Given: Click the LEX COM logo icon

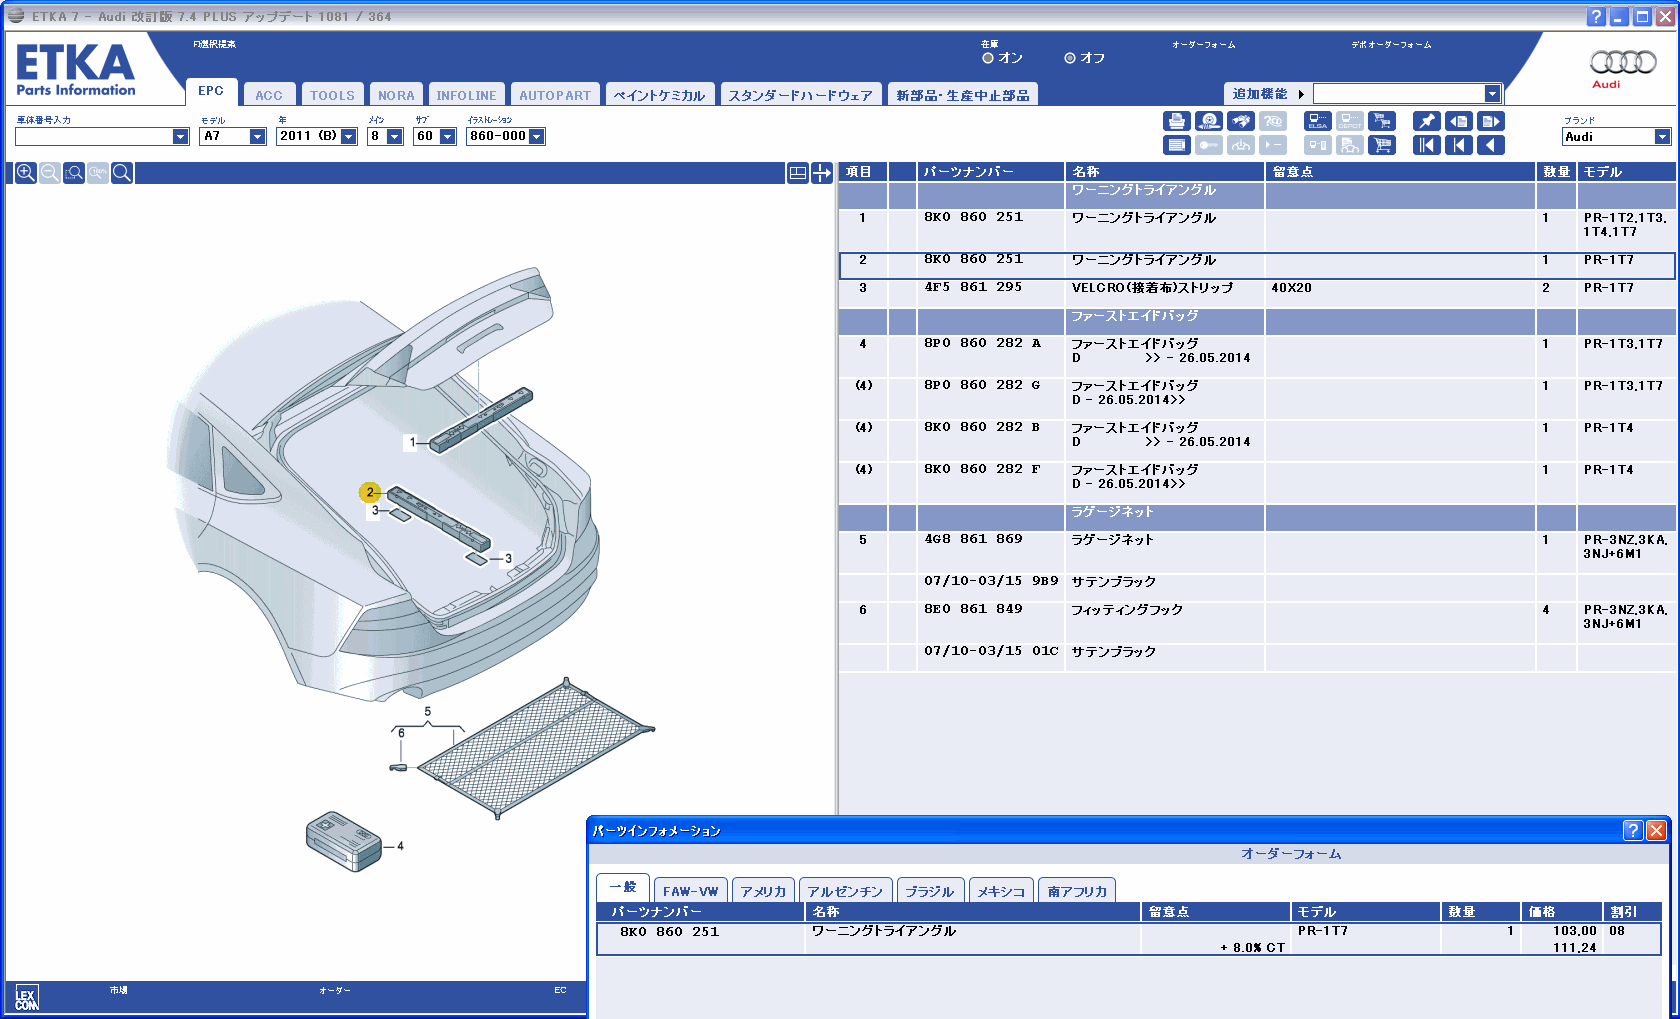Looking at the screenshot, I should [26, 997].
